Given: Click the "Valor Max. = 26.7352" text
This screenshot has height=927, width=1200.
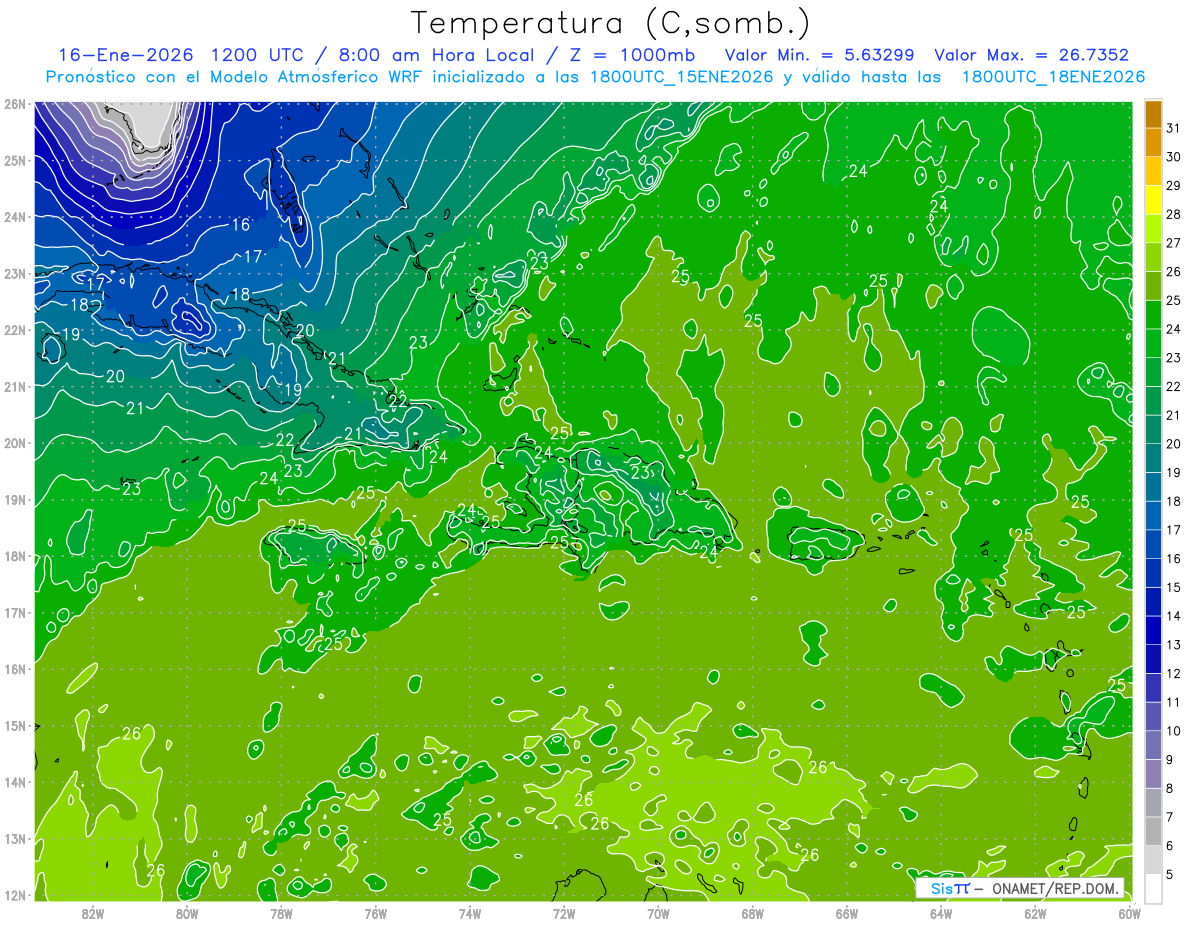Looking at the screenshot, I should pyautogui.click(x=1033, y=55).
